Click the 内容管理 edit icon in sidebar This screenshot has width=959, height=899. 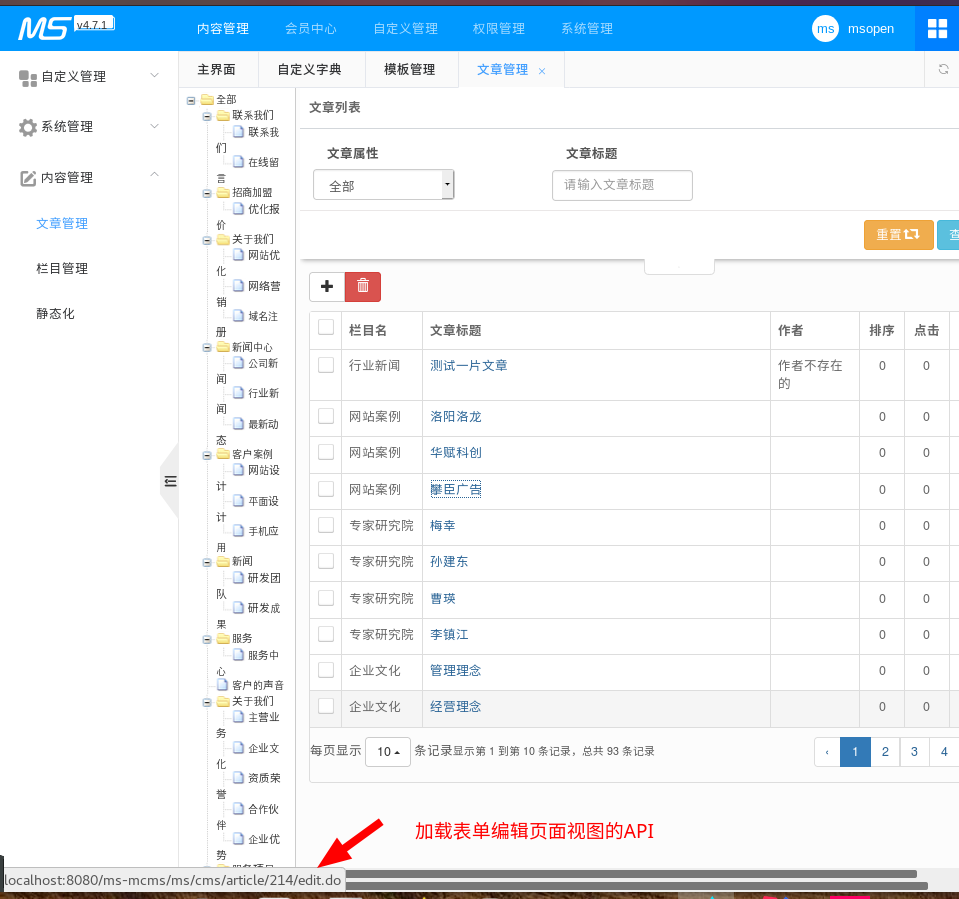click(x=28, y=178)
